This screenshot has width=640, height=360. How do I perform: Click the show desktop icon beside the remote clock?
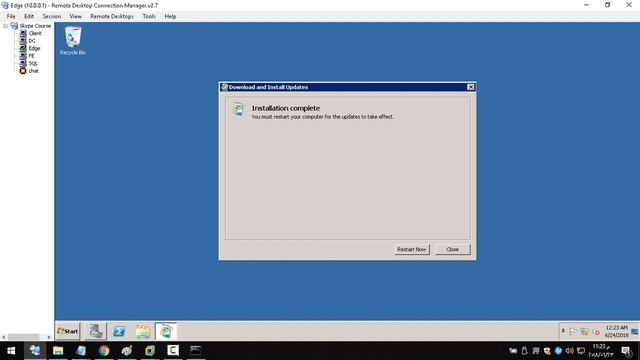(635, 331)
